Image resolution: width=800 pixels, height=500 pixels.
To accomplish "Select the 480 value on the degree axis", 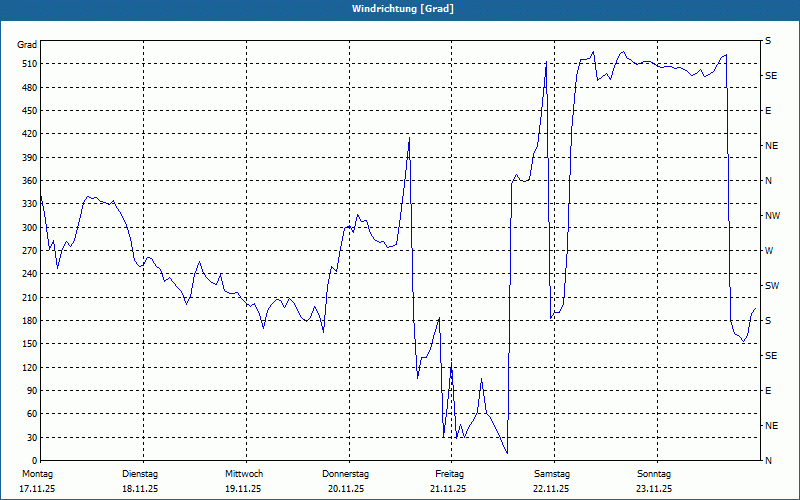I will (x=30, y=88).
